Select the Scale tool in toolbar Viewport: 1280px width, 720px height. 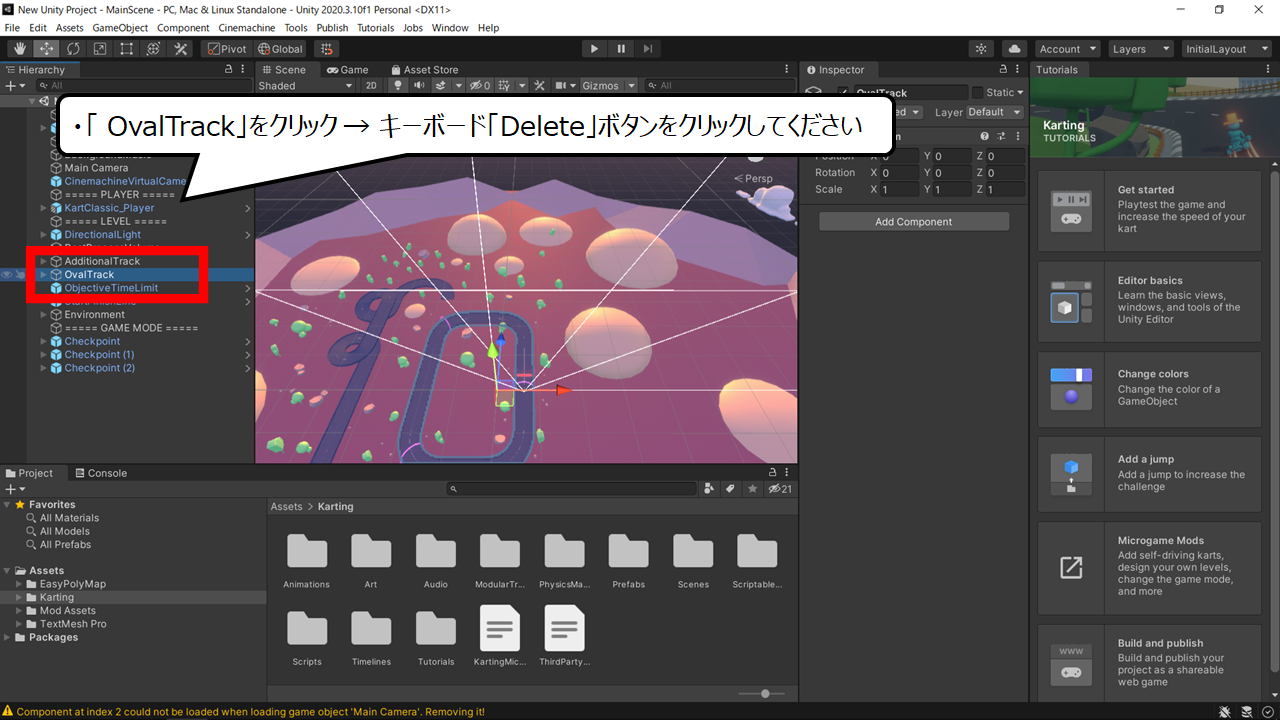pos(100,49)
